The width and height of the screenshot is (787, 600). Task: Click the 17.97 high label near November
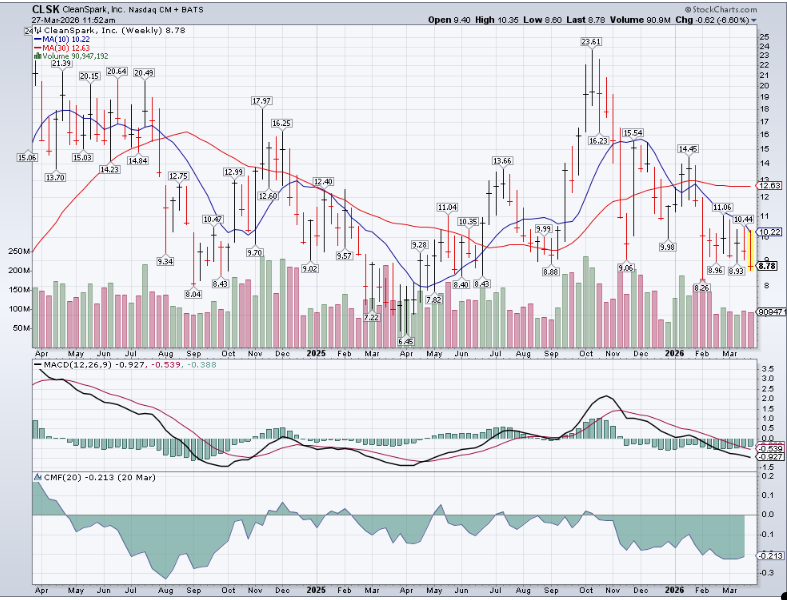click(x=262, y=102)
